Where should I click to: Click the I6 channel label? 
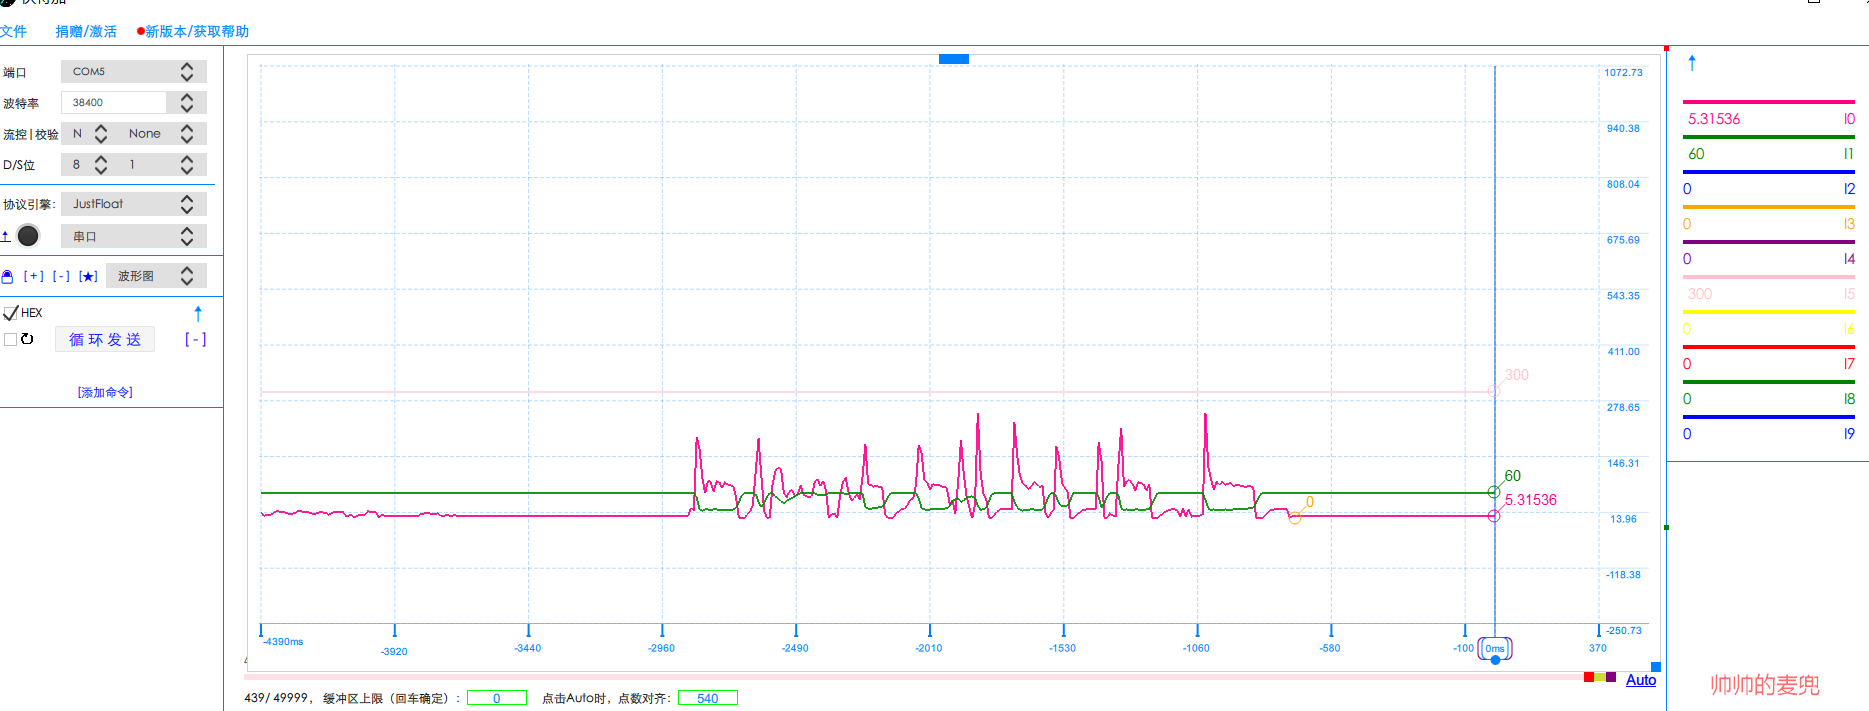pos(1849,329)
